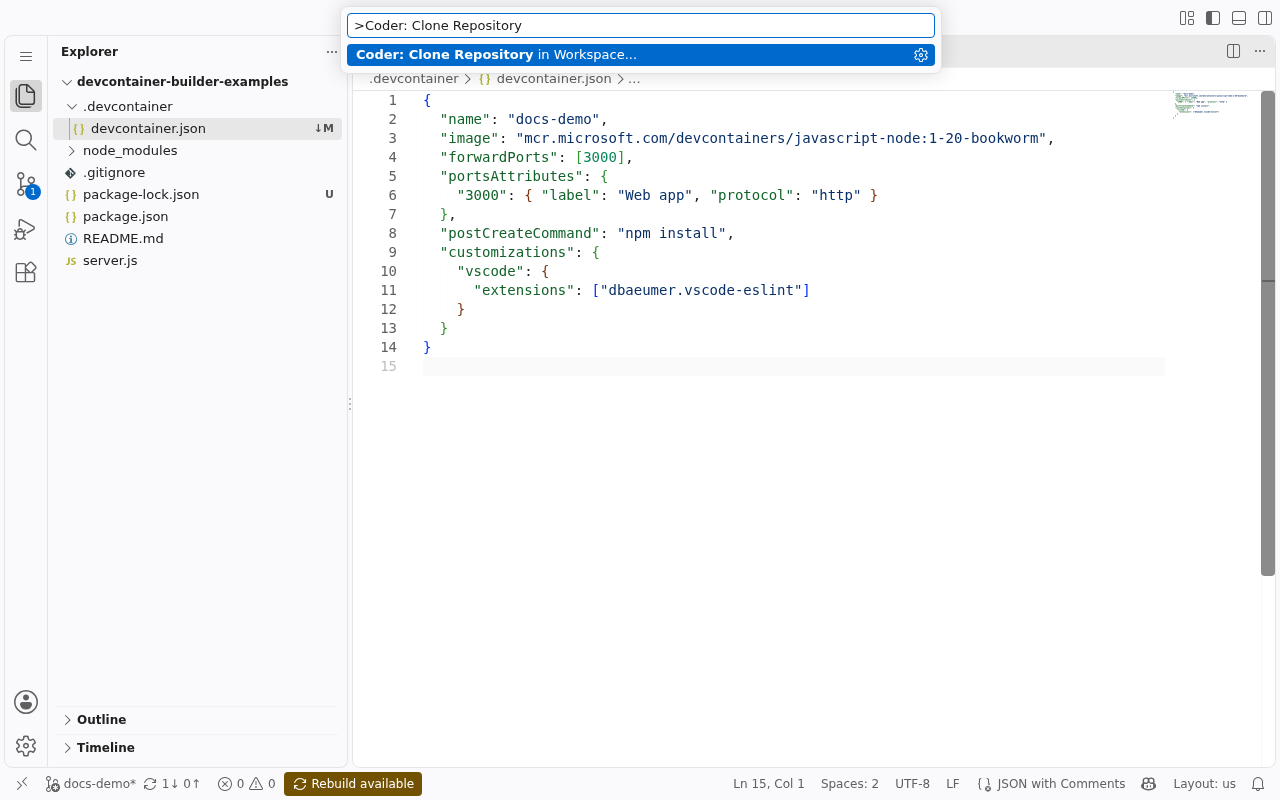Open the Manage gear in the activity bar

pyautogui.click(x=26, y=746)
